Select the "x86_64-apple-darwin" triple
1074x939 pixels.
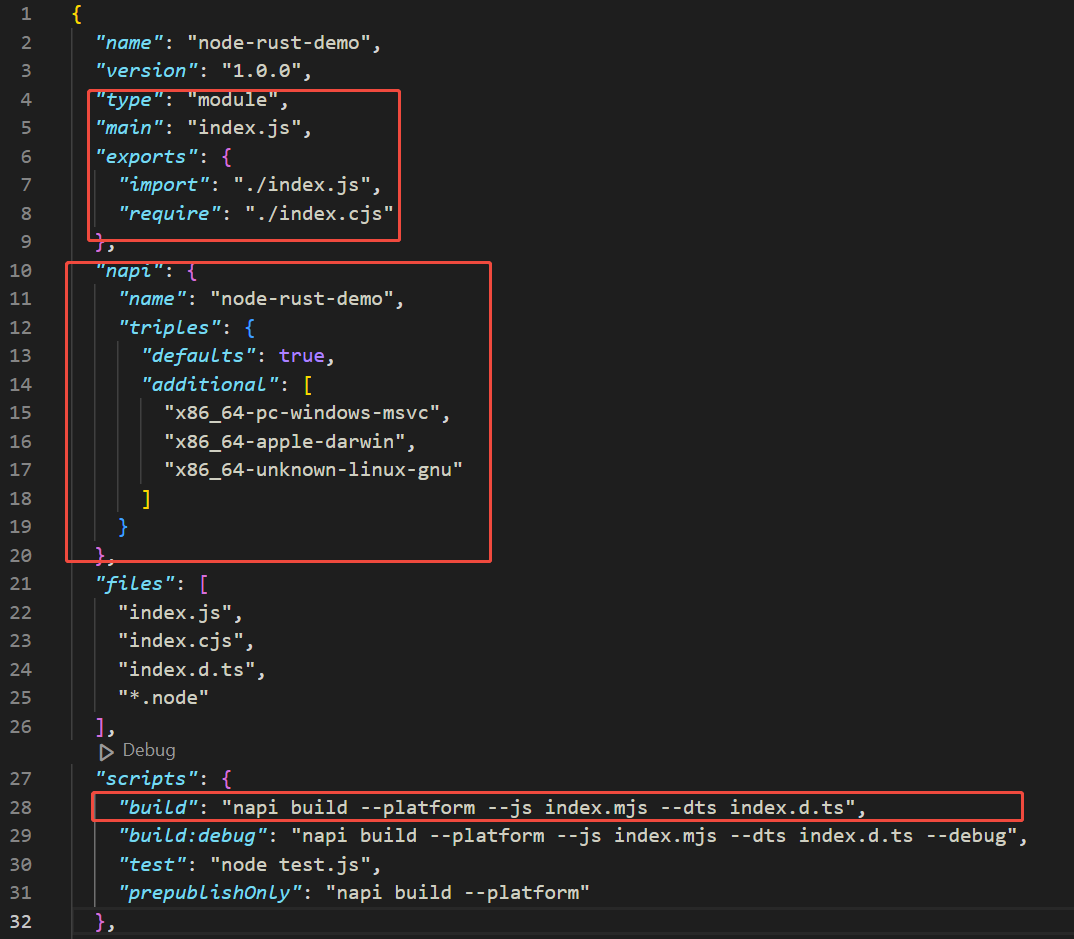coord(284,442)
